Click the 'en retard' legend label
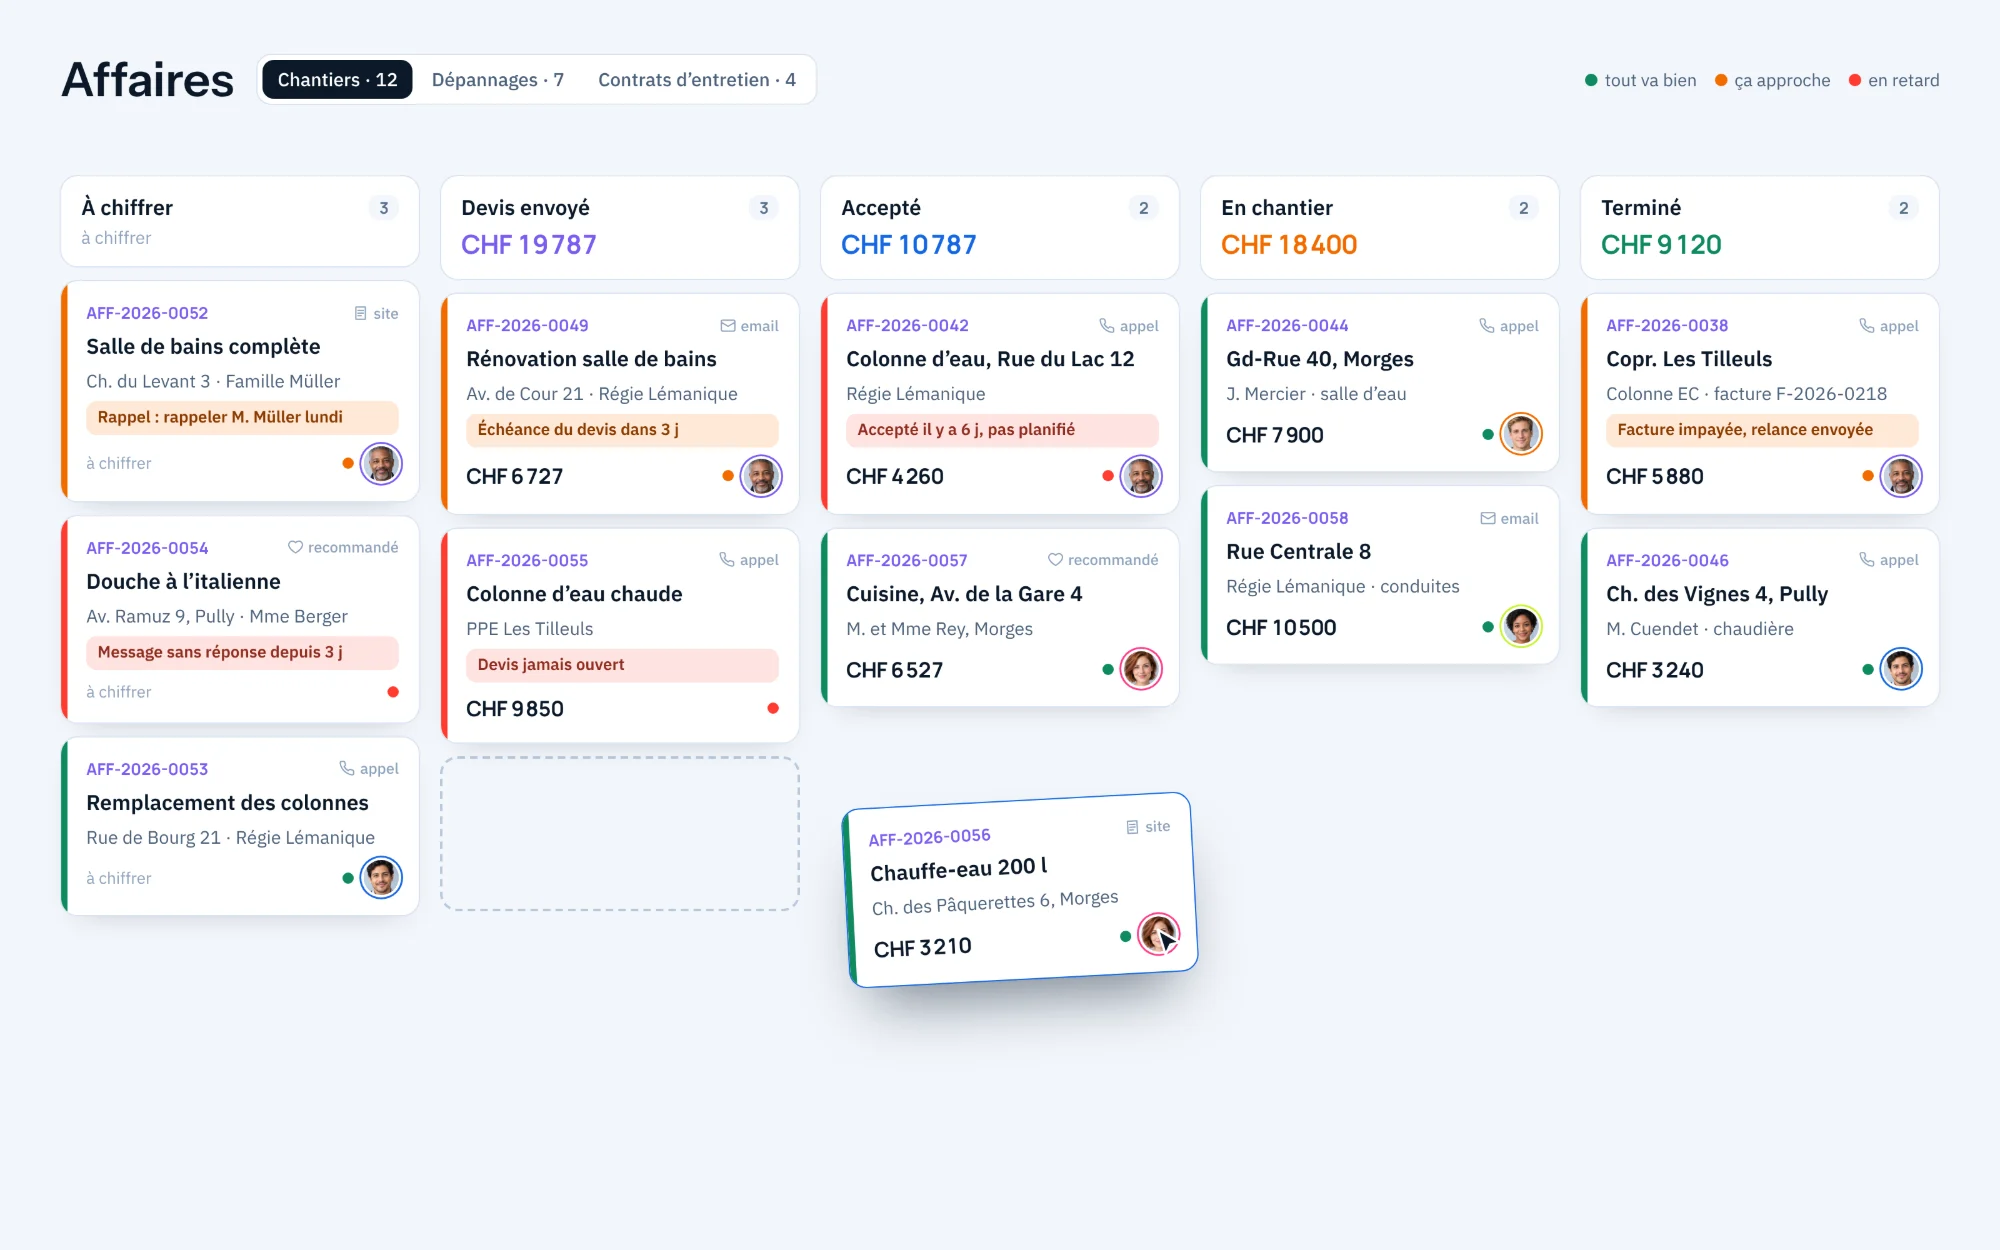 1903,80
